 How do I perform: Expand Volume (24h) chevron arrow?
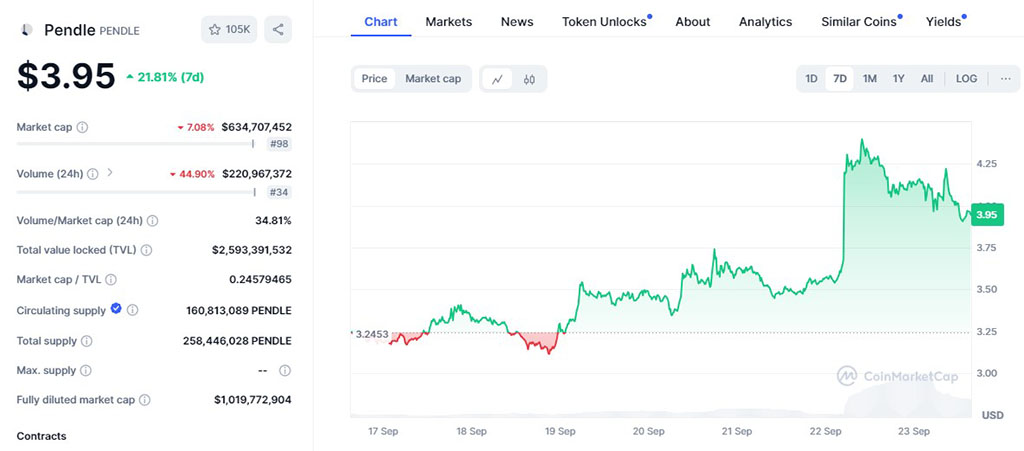click(x=110, y=173)
